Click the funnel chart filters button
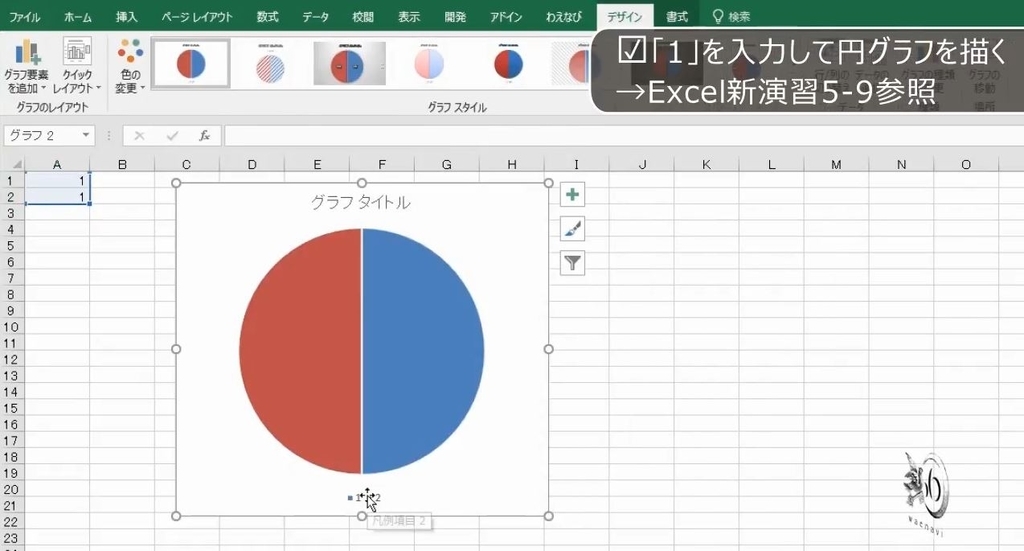This screenshot has height=551, width=1024. (573, 263)
